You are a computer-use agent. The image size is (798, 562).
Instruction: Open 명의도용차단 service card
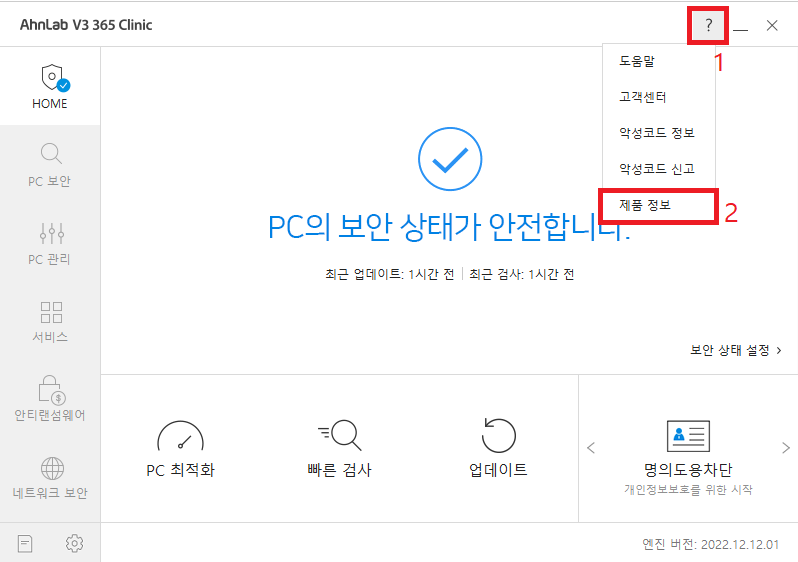point(688,457)
